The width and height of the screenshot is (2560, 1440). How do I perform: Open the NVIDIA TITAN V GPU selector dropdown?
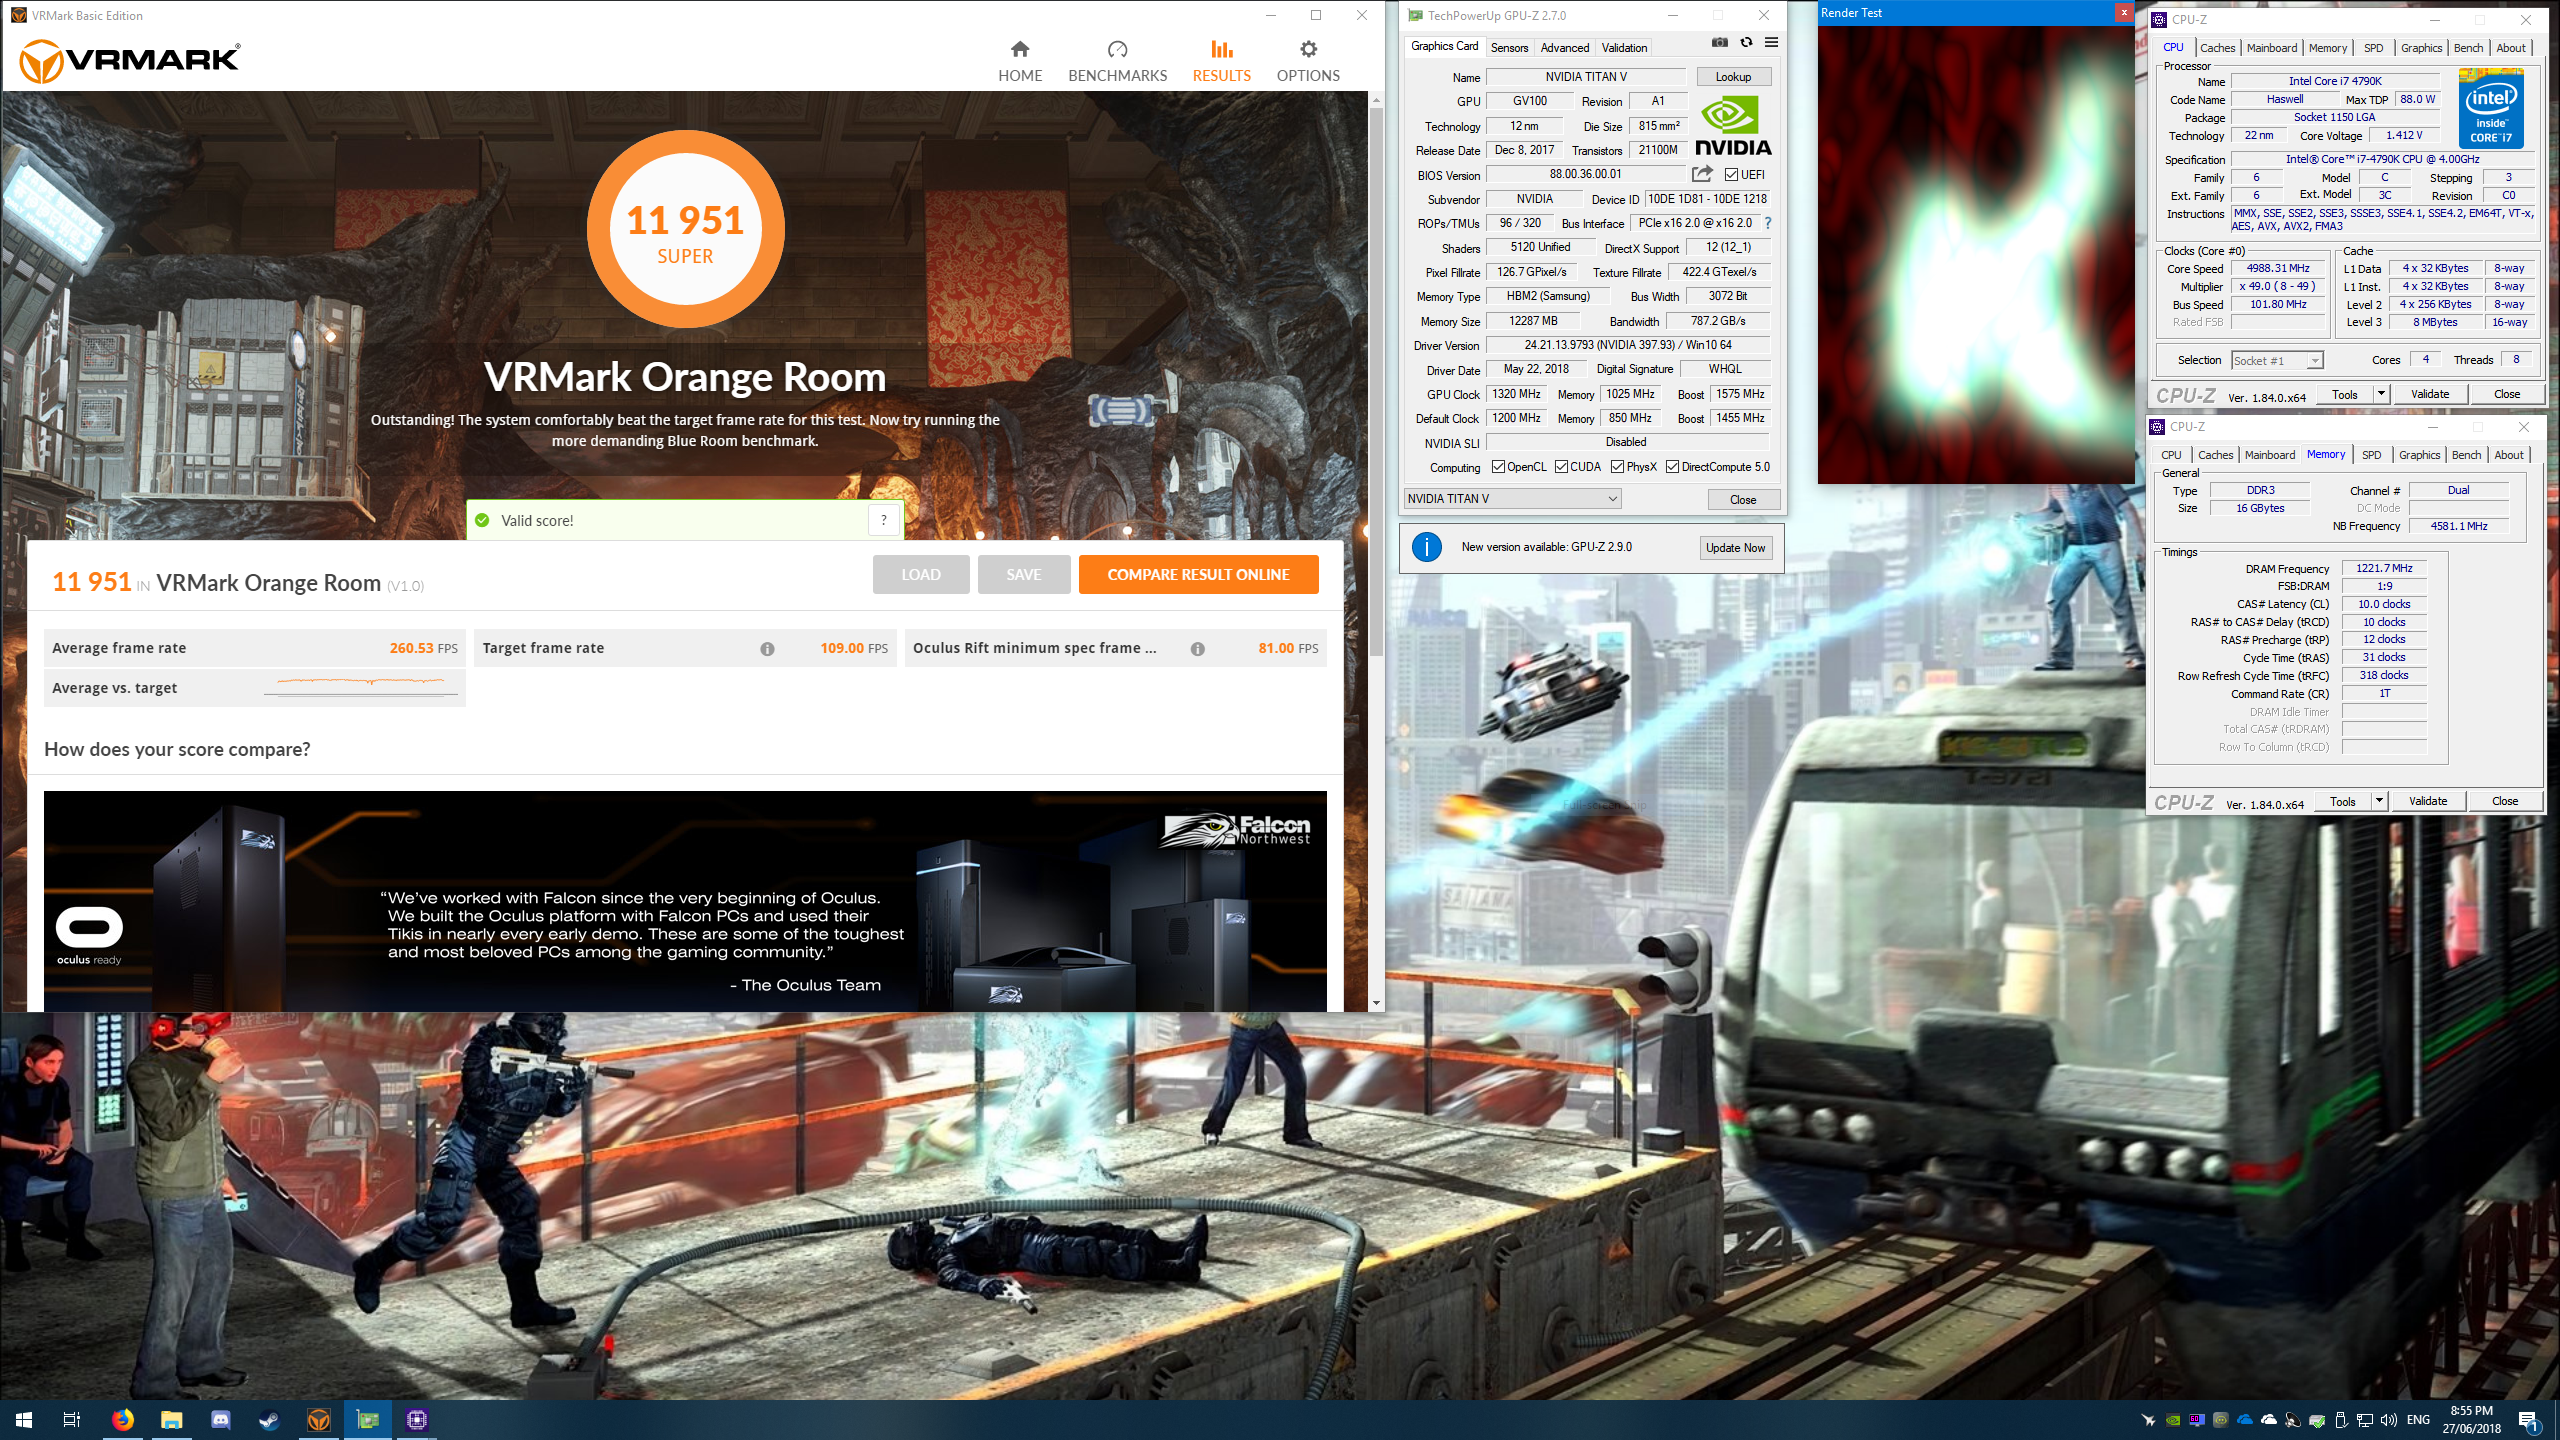[x=1512, y=499]
